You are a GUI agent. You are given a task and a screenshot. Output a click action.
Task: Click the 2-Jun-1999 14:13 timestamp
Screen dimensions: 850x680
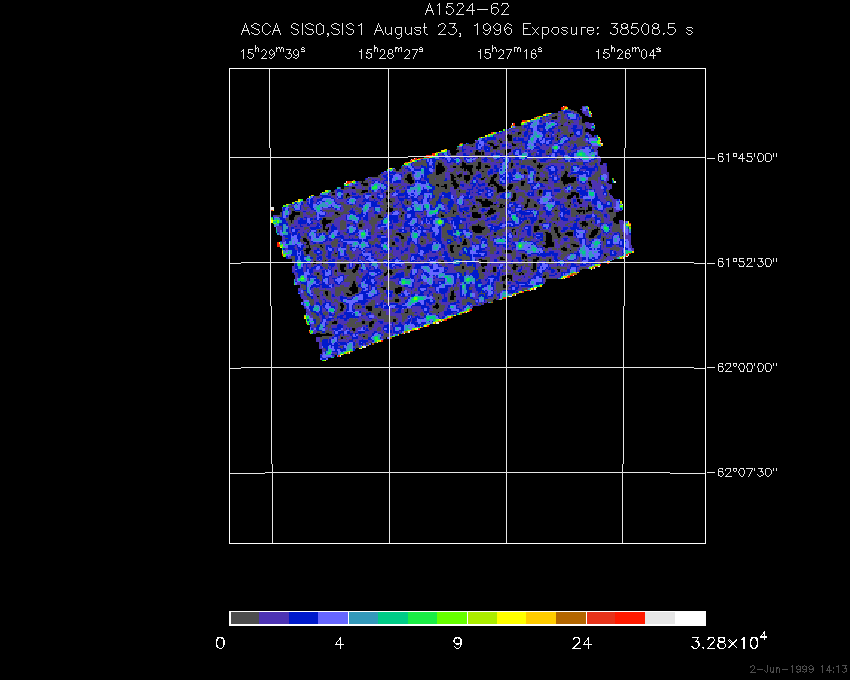coord(799,669)
